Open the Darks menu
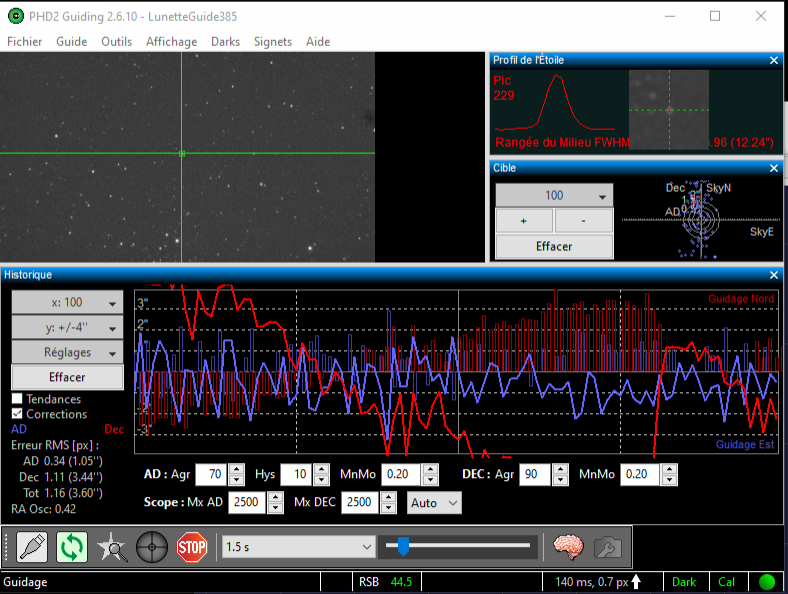This screenshot has width=788, height=594. [225, 42]
